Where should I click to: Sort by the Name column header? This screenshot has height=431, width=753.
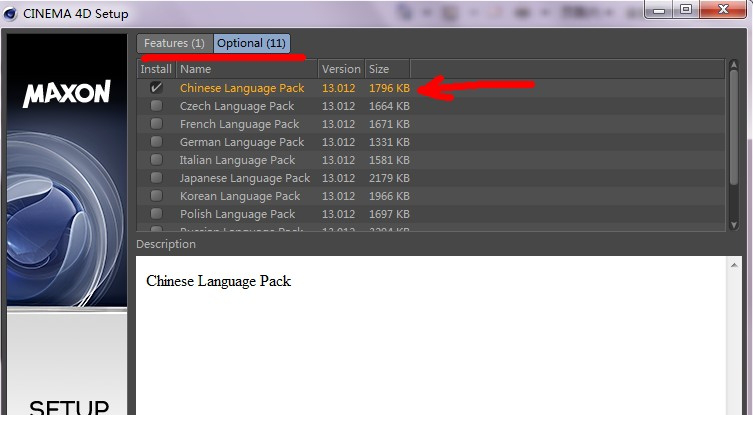(x=247, y=69)
